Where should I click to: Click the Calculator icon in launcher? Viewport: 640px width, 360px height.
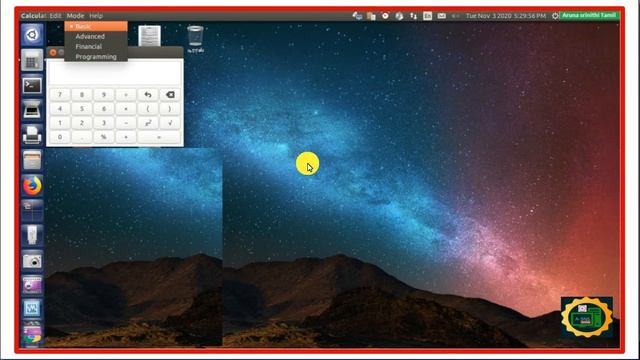(x=32, y=60)
